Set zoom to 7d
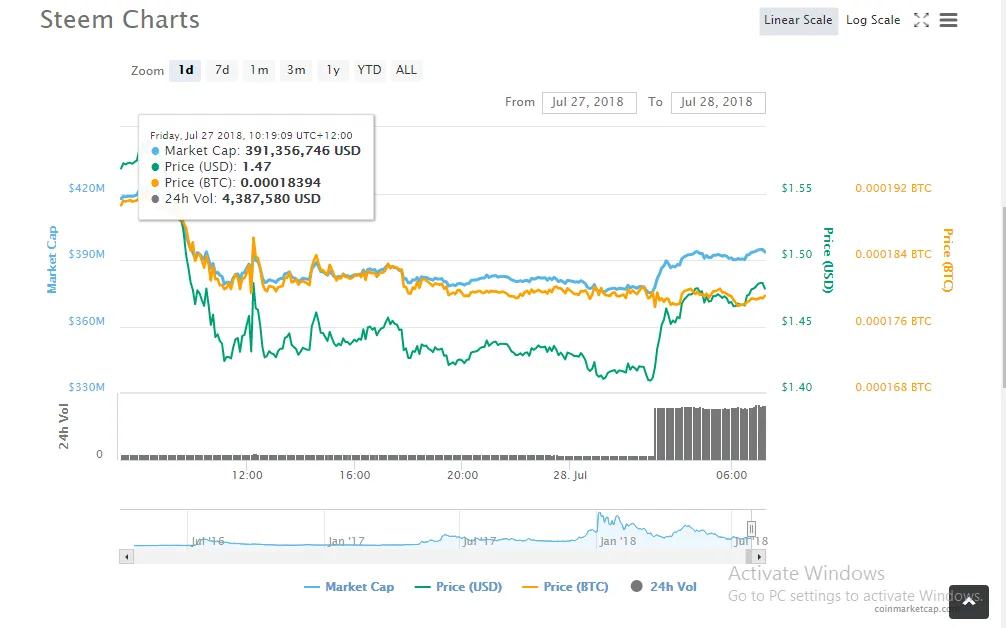Screen dimensions: 1006x628 [222, 70]
